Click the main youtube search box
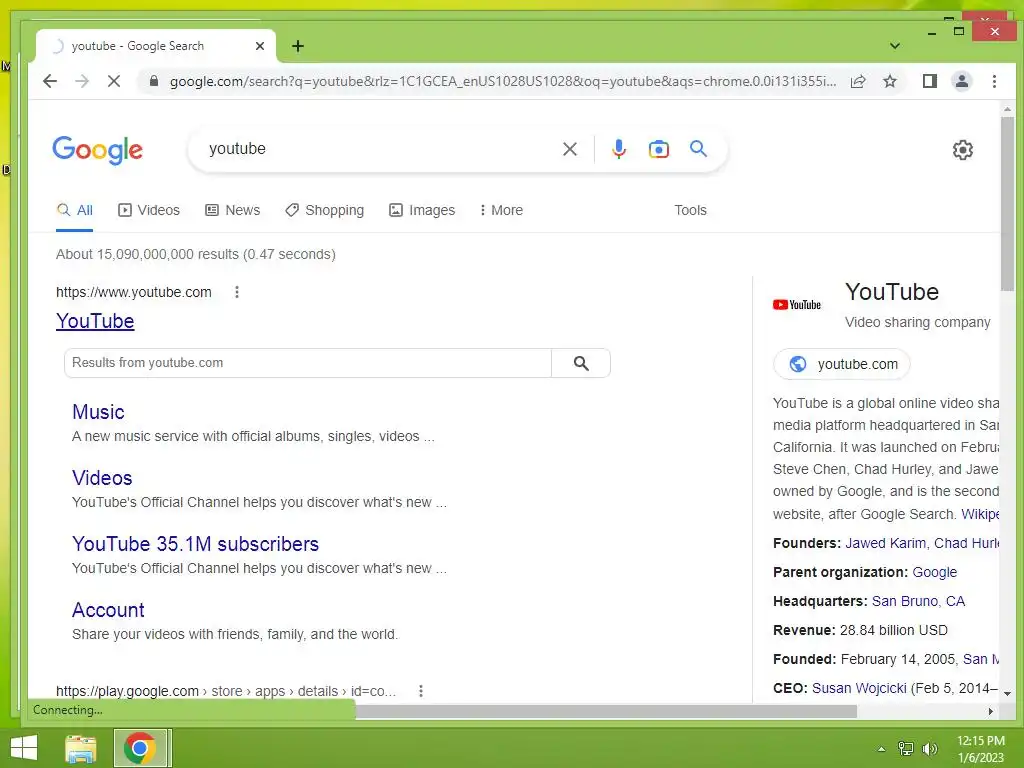This screenshot has width=1024, height=768. coord(379,149)
